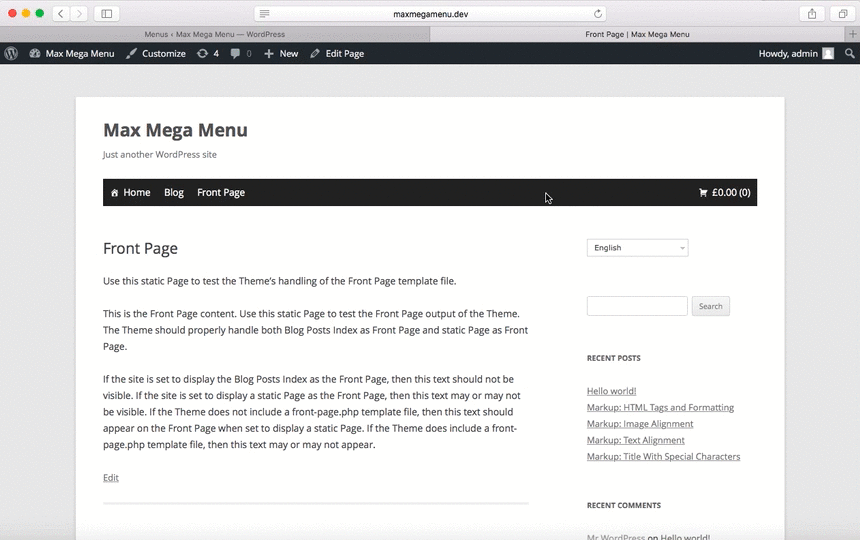Screen dimensions: 860x540
Task: Click the Safari reload page icon
Action: click(x=598, y=14)
